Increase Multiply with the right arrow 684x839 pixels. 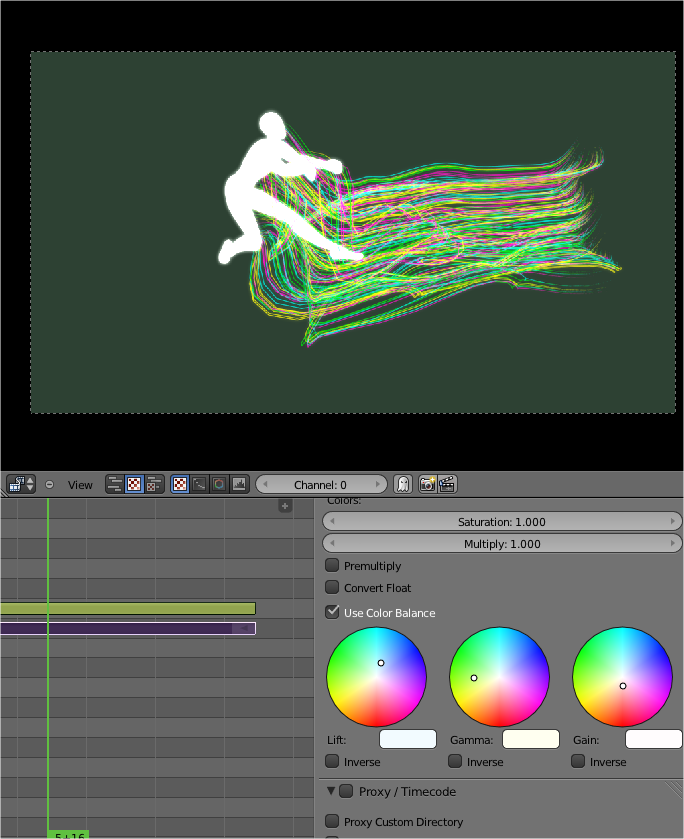pos(673,544)
